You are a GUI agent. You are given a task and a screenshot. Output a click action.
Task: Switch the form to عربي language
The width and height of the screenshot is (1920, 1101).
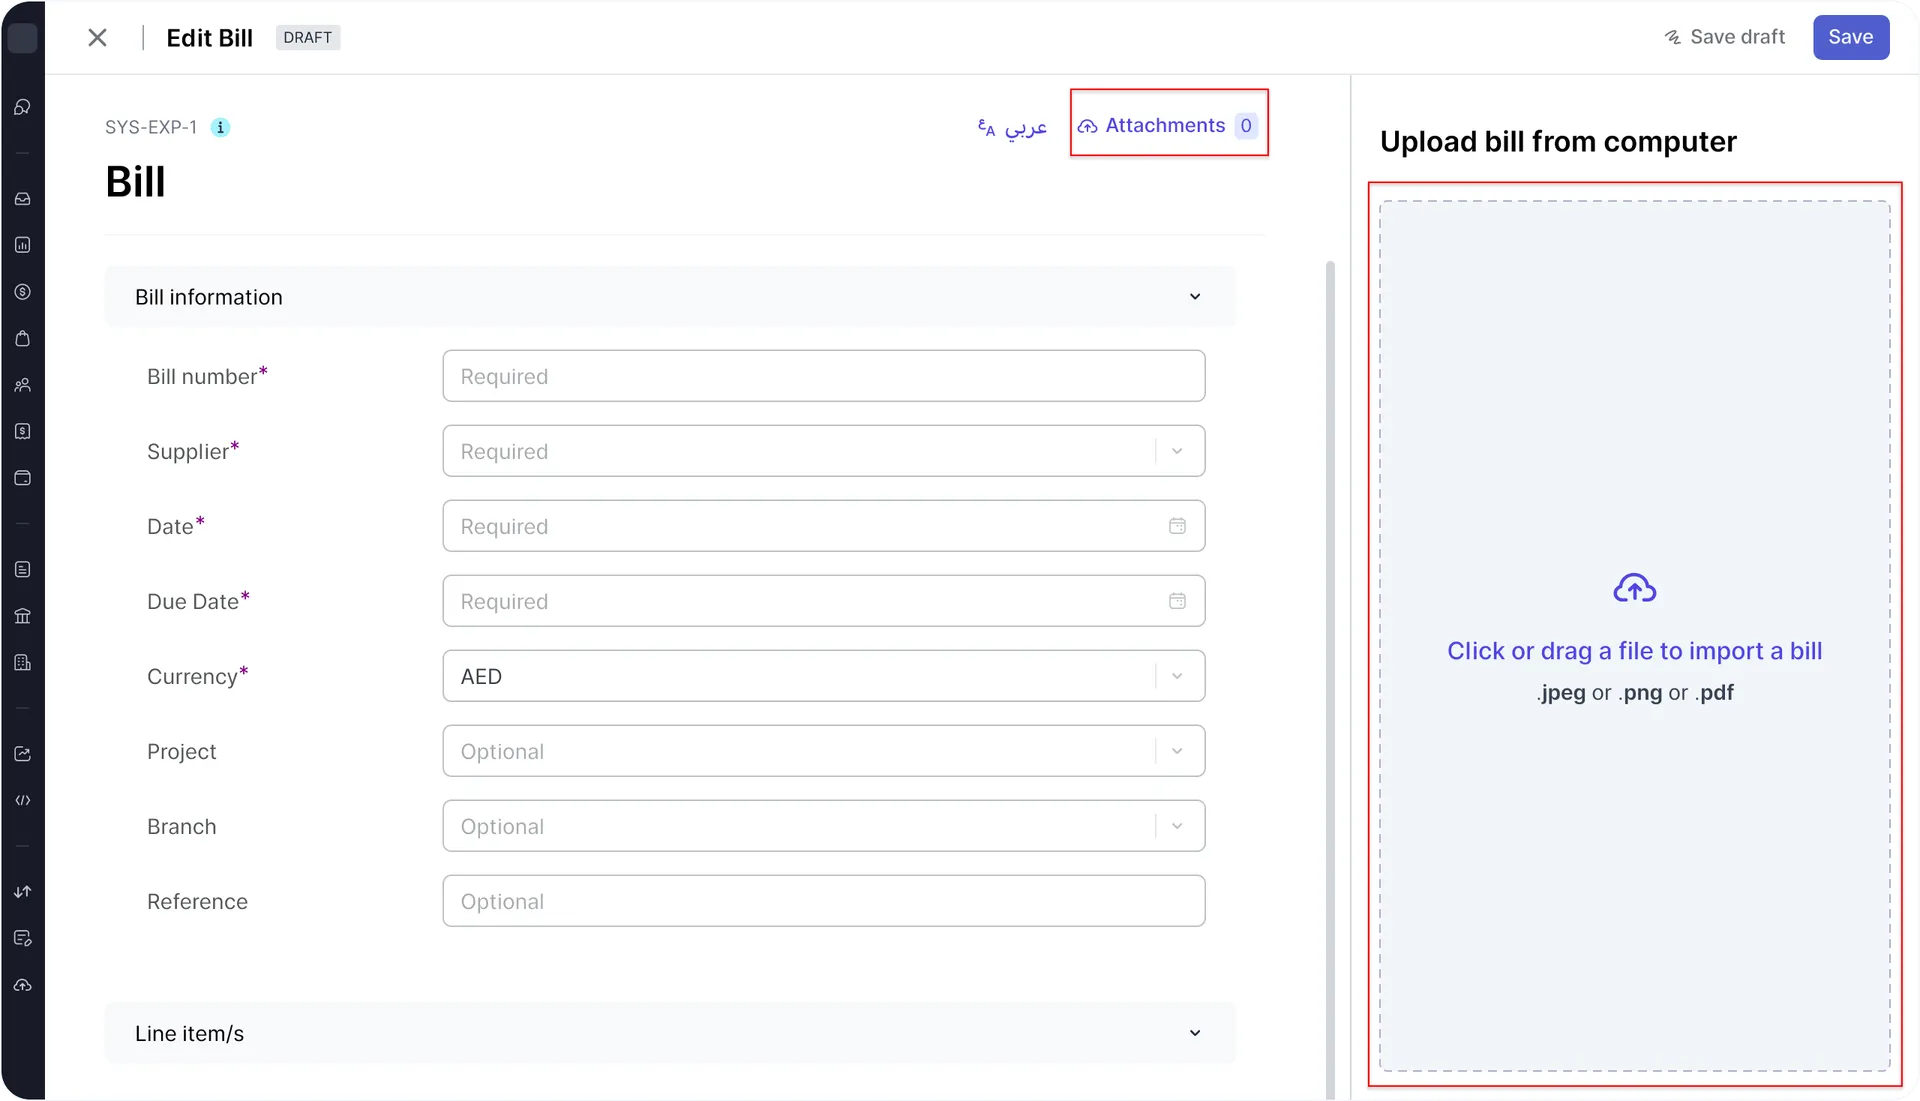coord(1012,126)
